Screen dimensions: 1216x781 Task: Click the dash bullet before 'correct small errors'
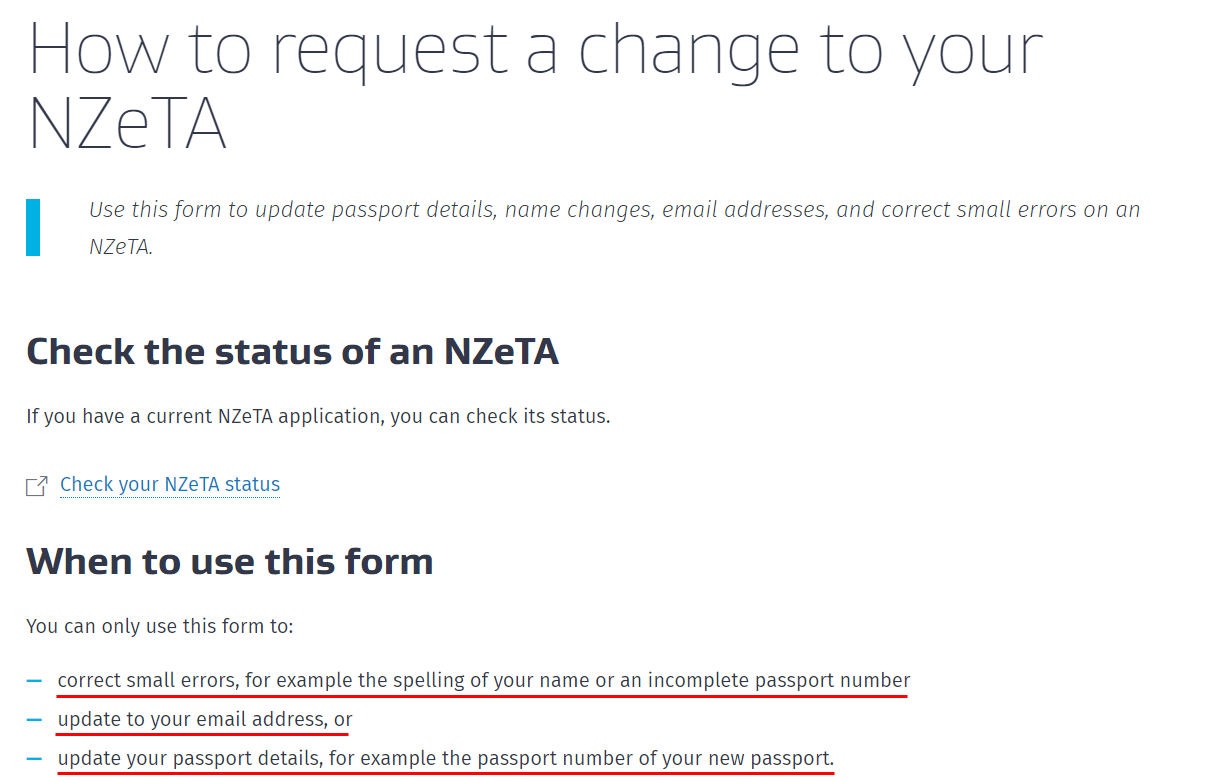click(35, 681)
